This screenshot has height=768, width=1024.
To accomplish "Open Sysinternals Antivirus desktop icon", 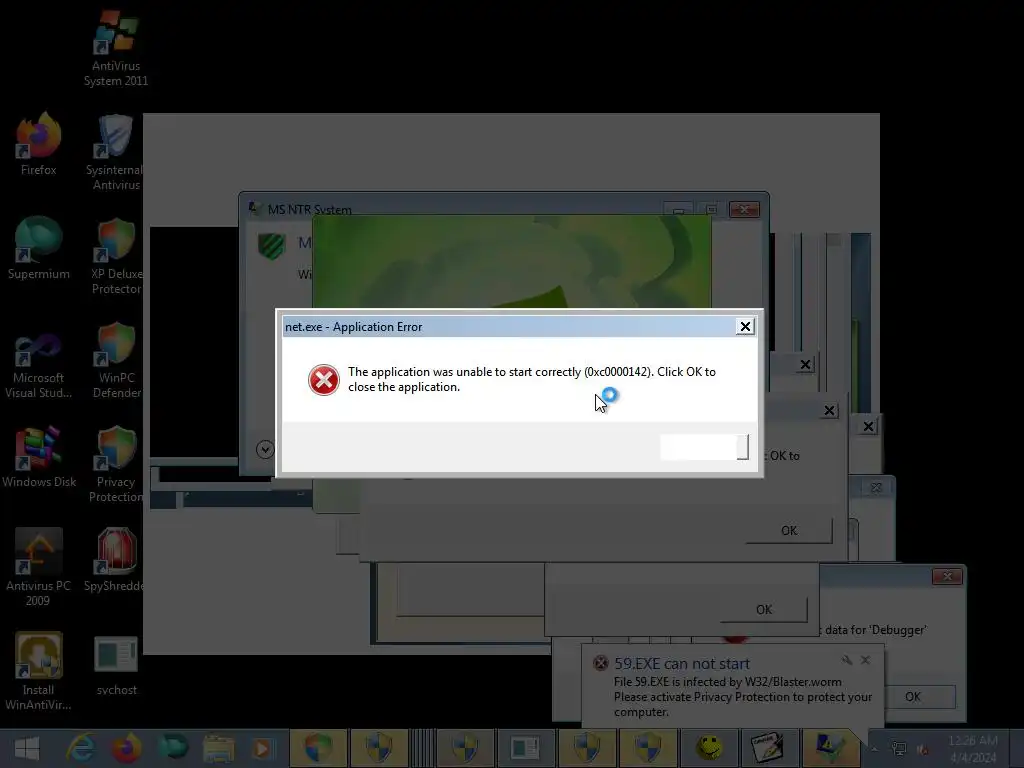I will (115, 152).
